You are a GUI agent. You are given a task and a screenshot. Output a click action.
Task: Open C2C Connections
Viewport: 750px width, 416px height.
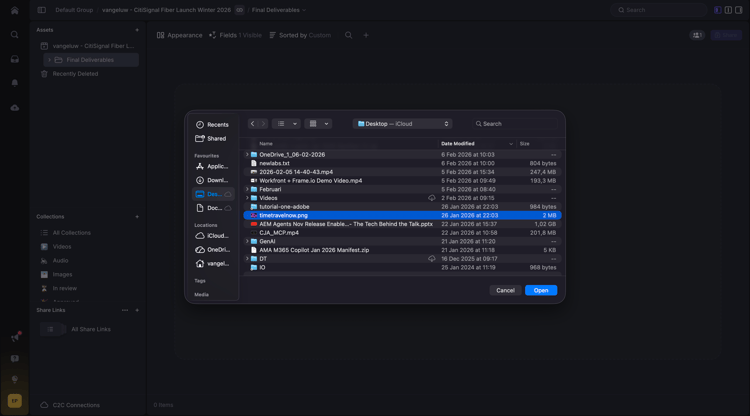click(x=70, y=405)
